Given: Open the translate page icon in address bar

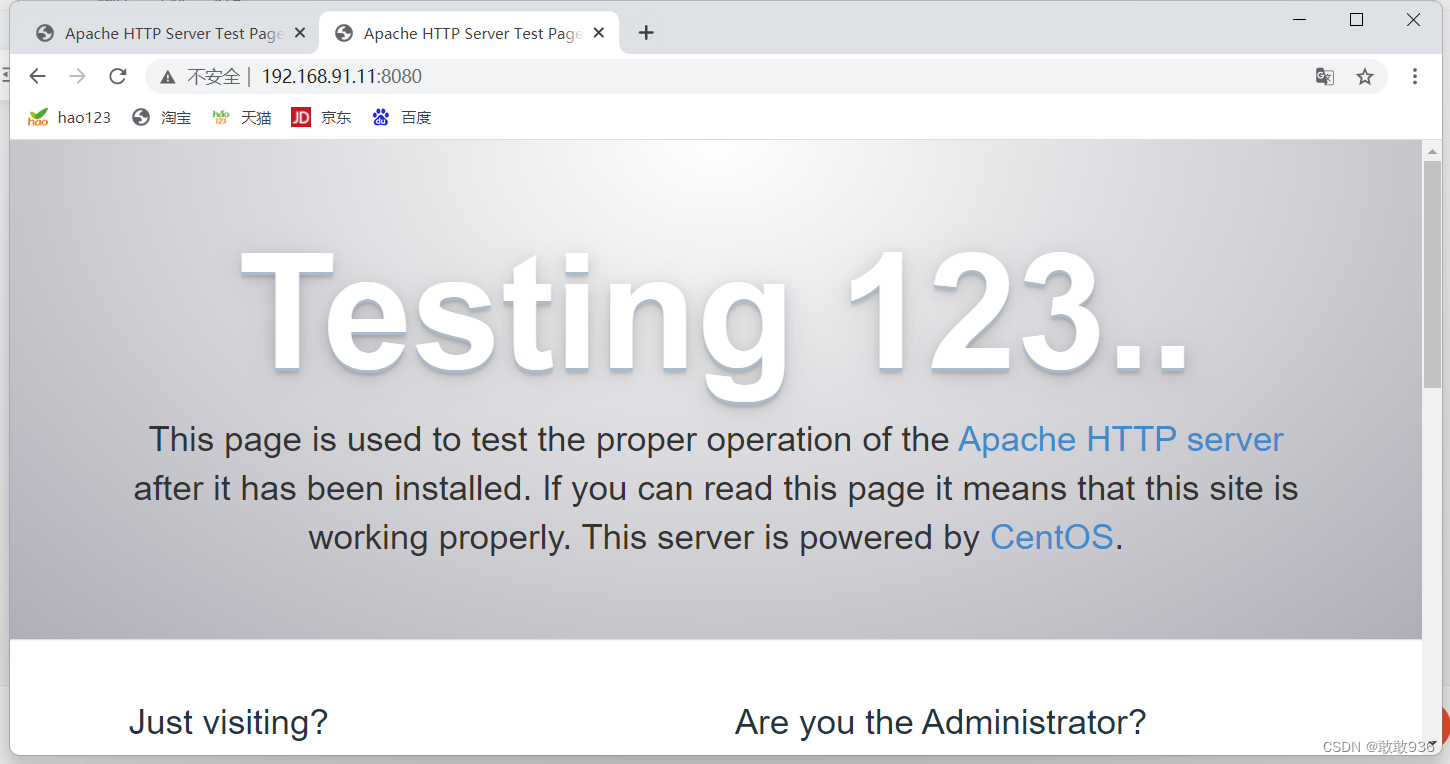Looking at the screenshot, I should click(x=1325, y=76).
